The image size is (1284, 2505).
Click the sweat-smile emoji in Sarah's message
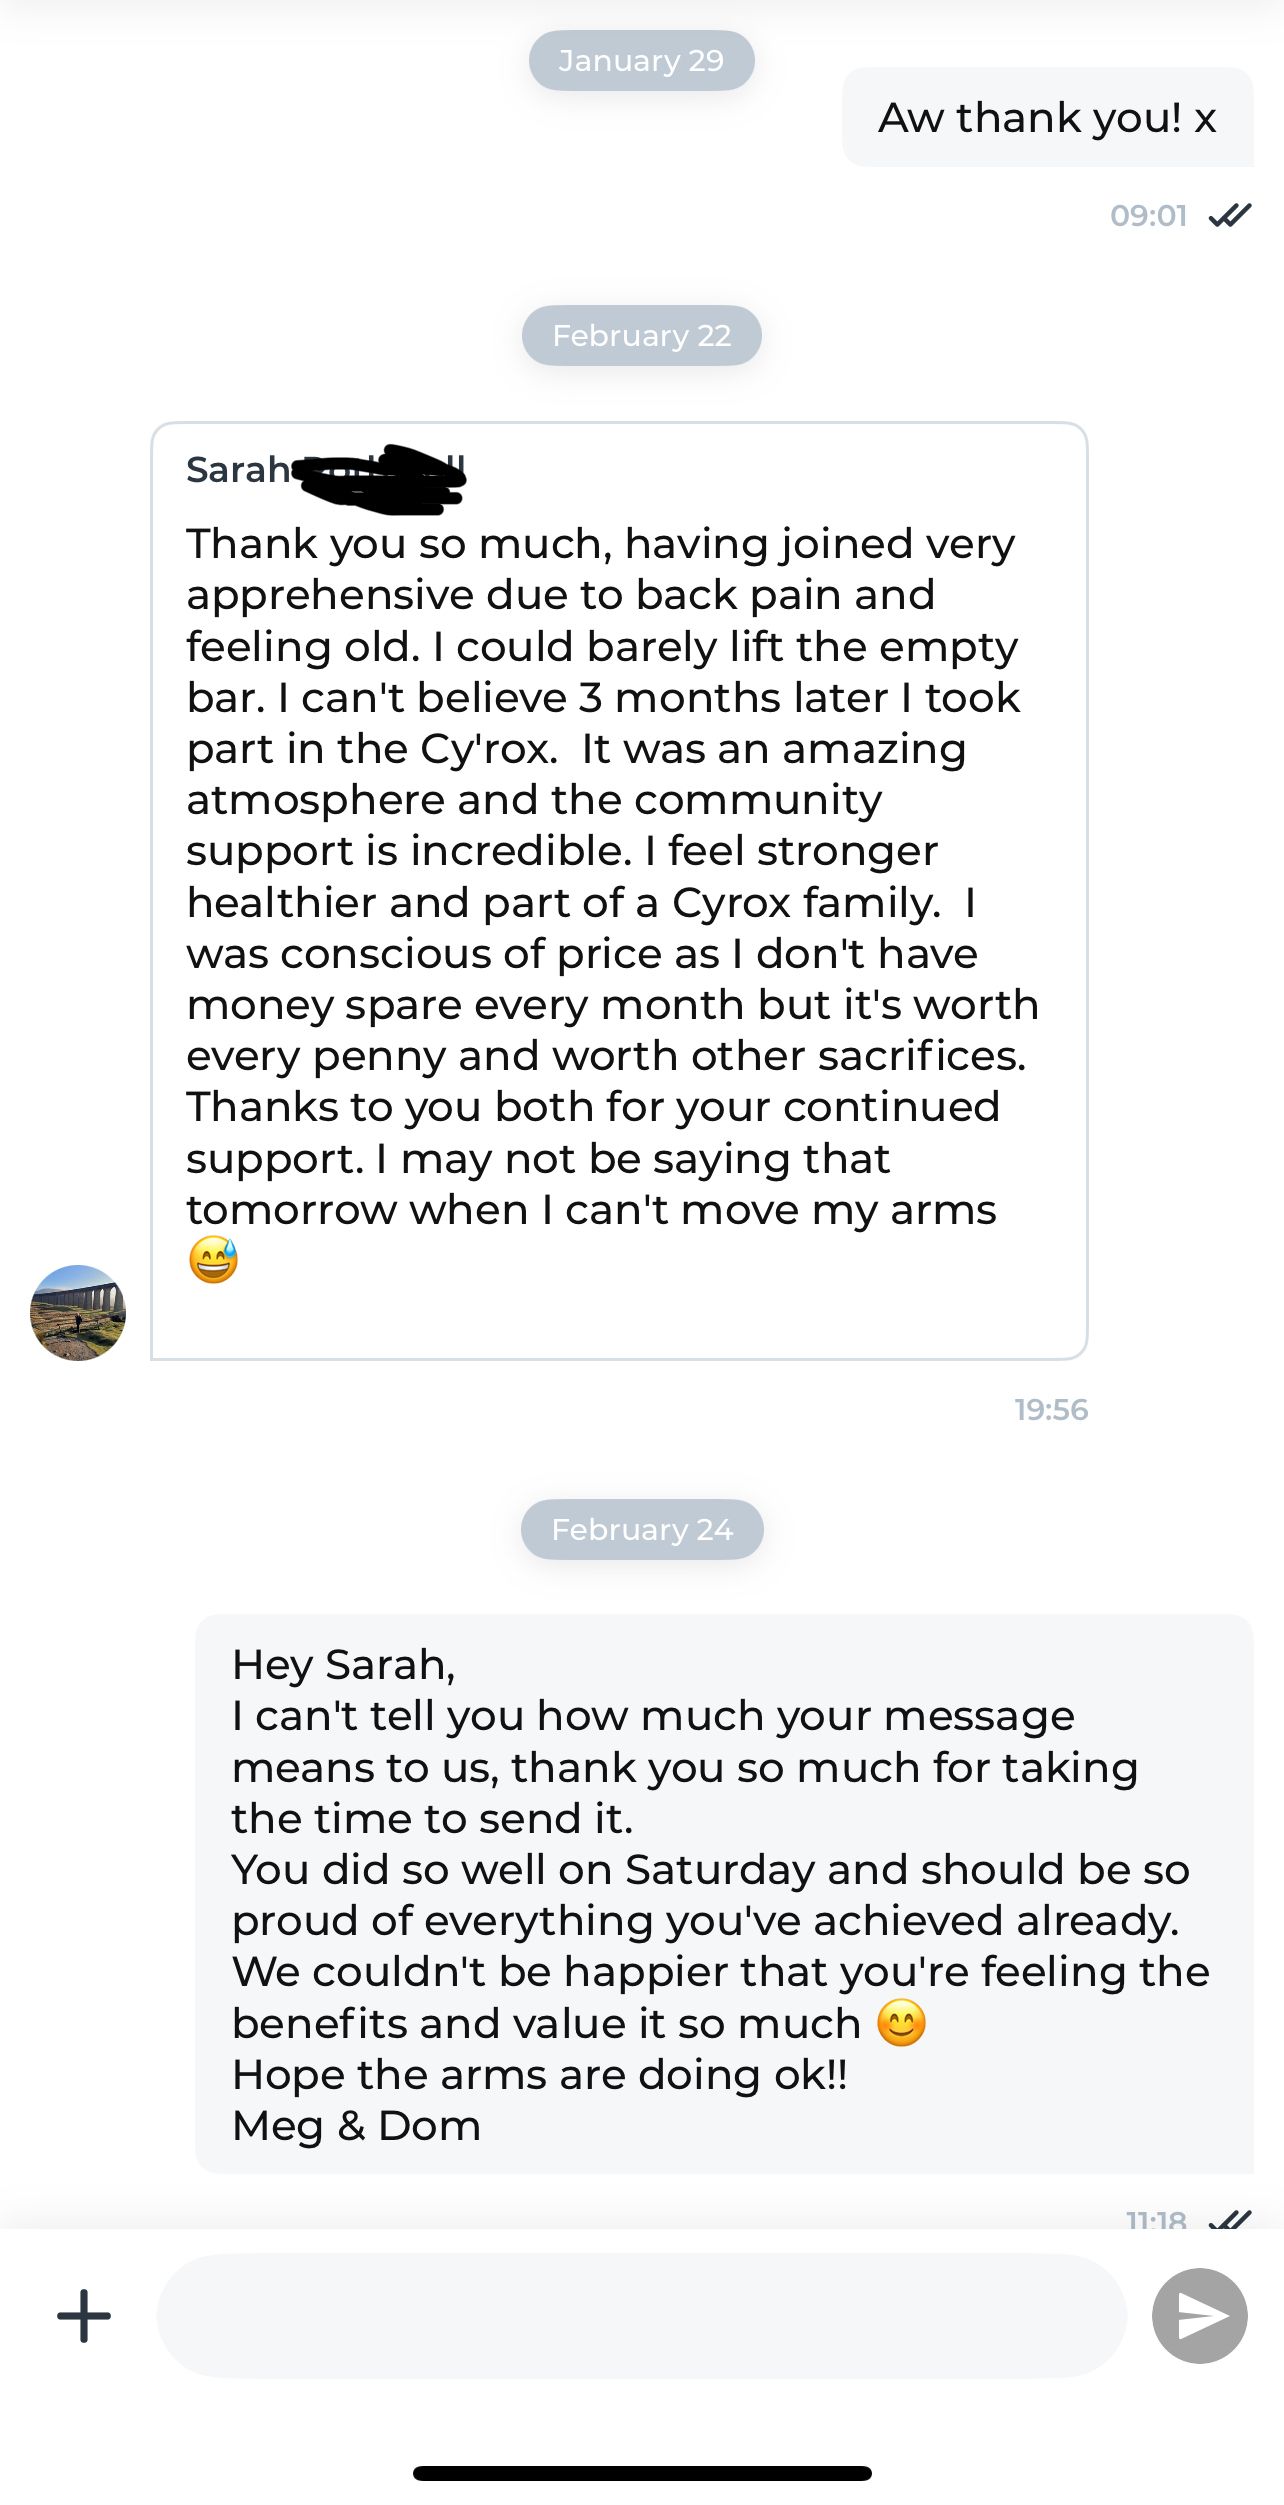pos(214,1260)
